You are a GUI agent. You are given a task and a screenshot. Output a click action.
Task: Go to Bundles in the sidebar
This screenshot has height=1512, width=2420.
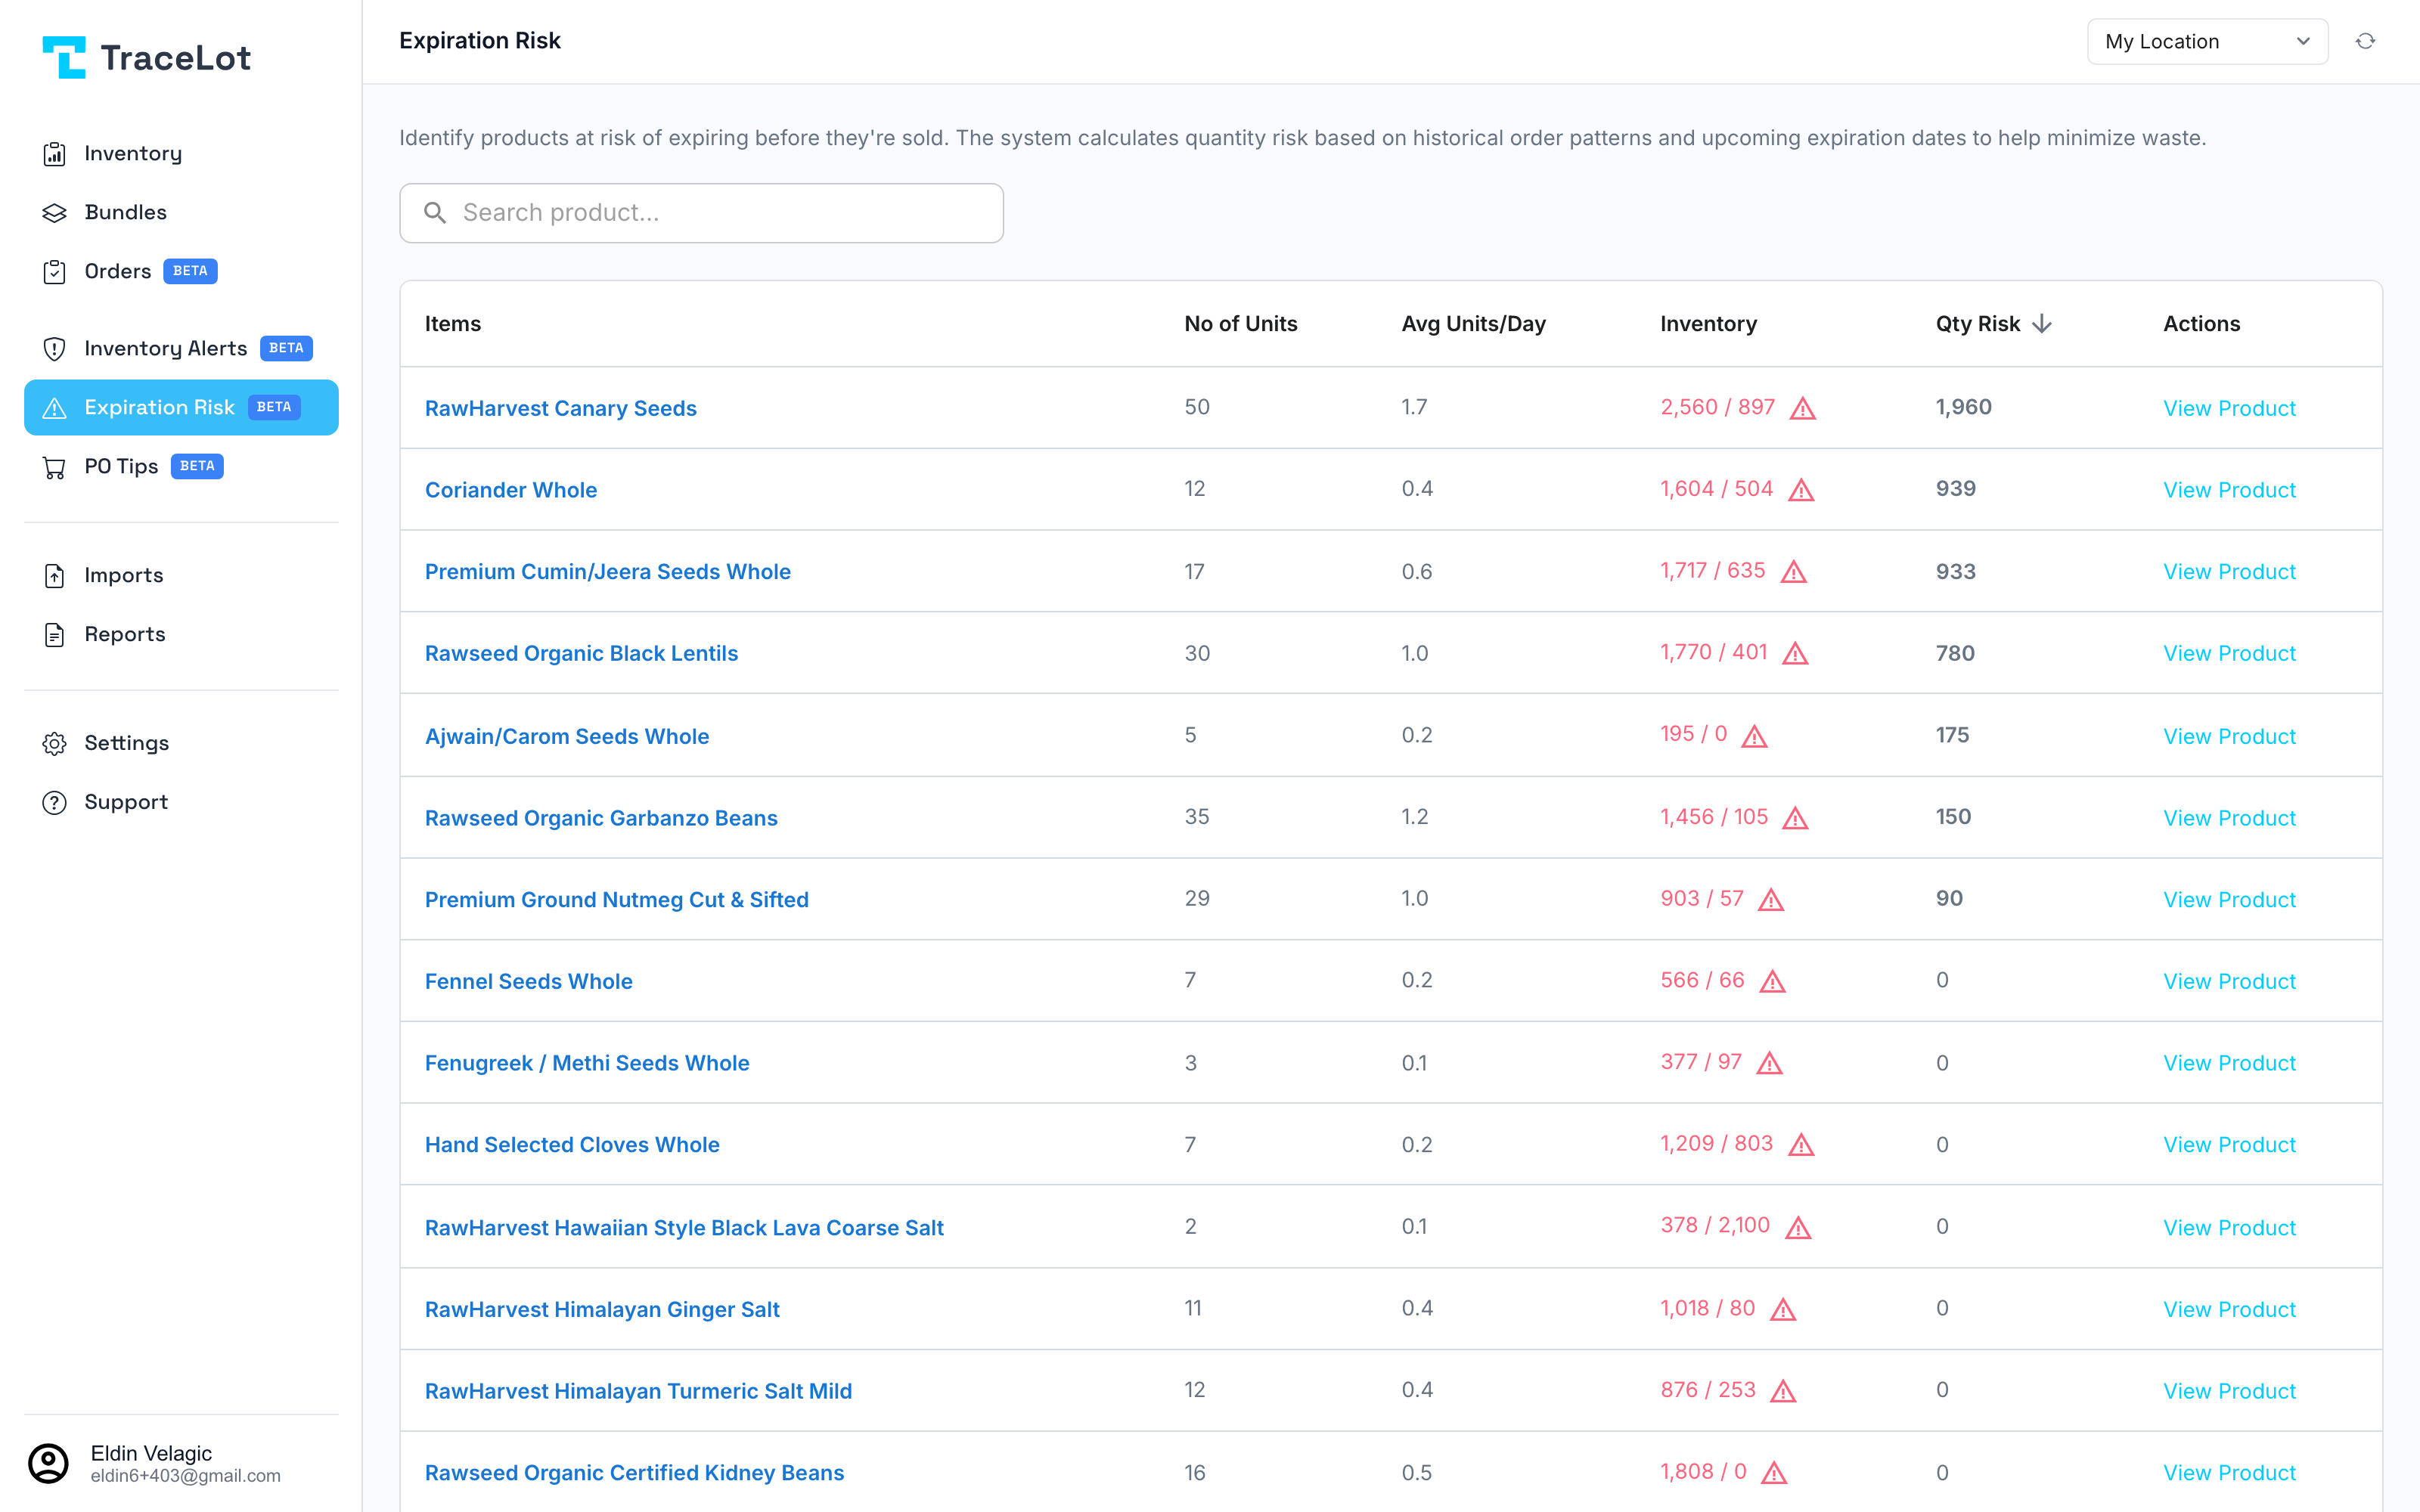click(181, 213)
